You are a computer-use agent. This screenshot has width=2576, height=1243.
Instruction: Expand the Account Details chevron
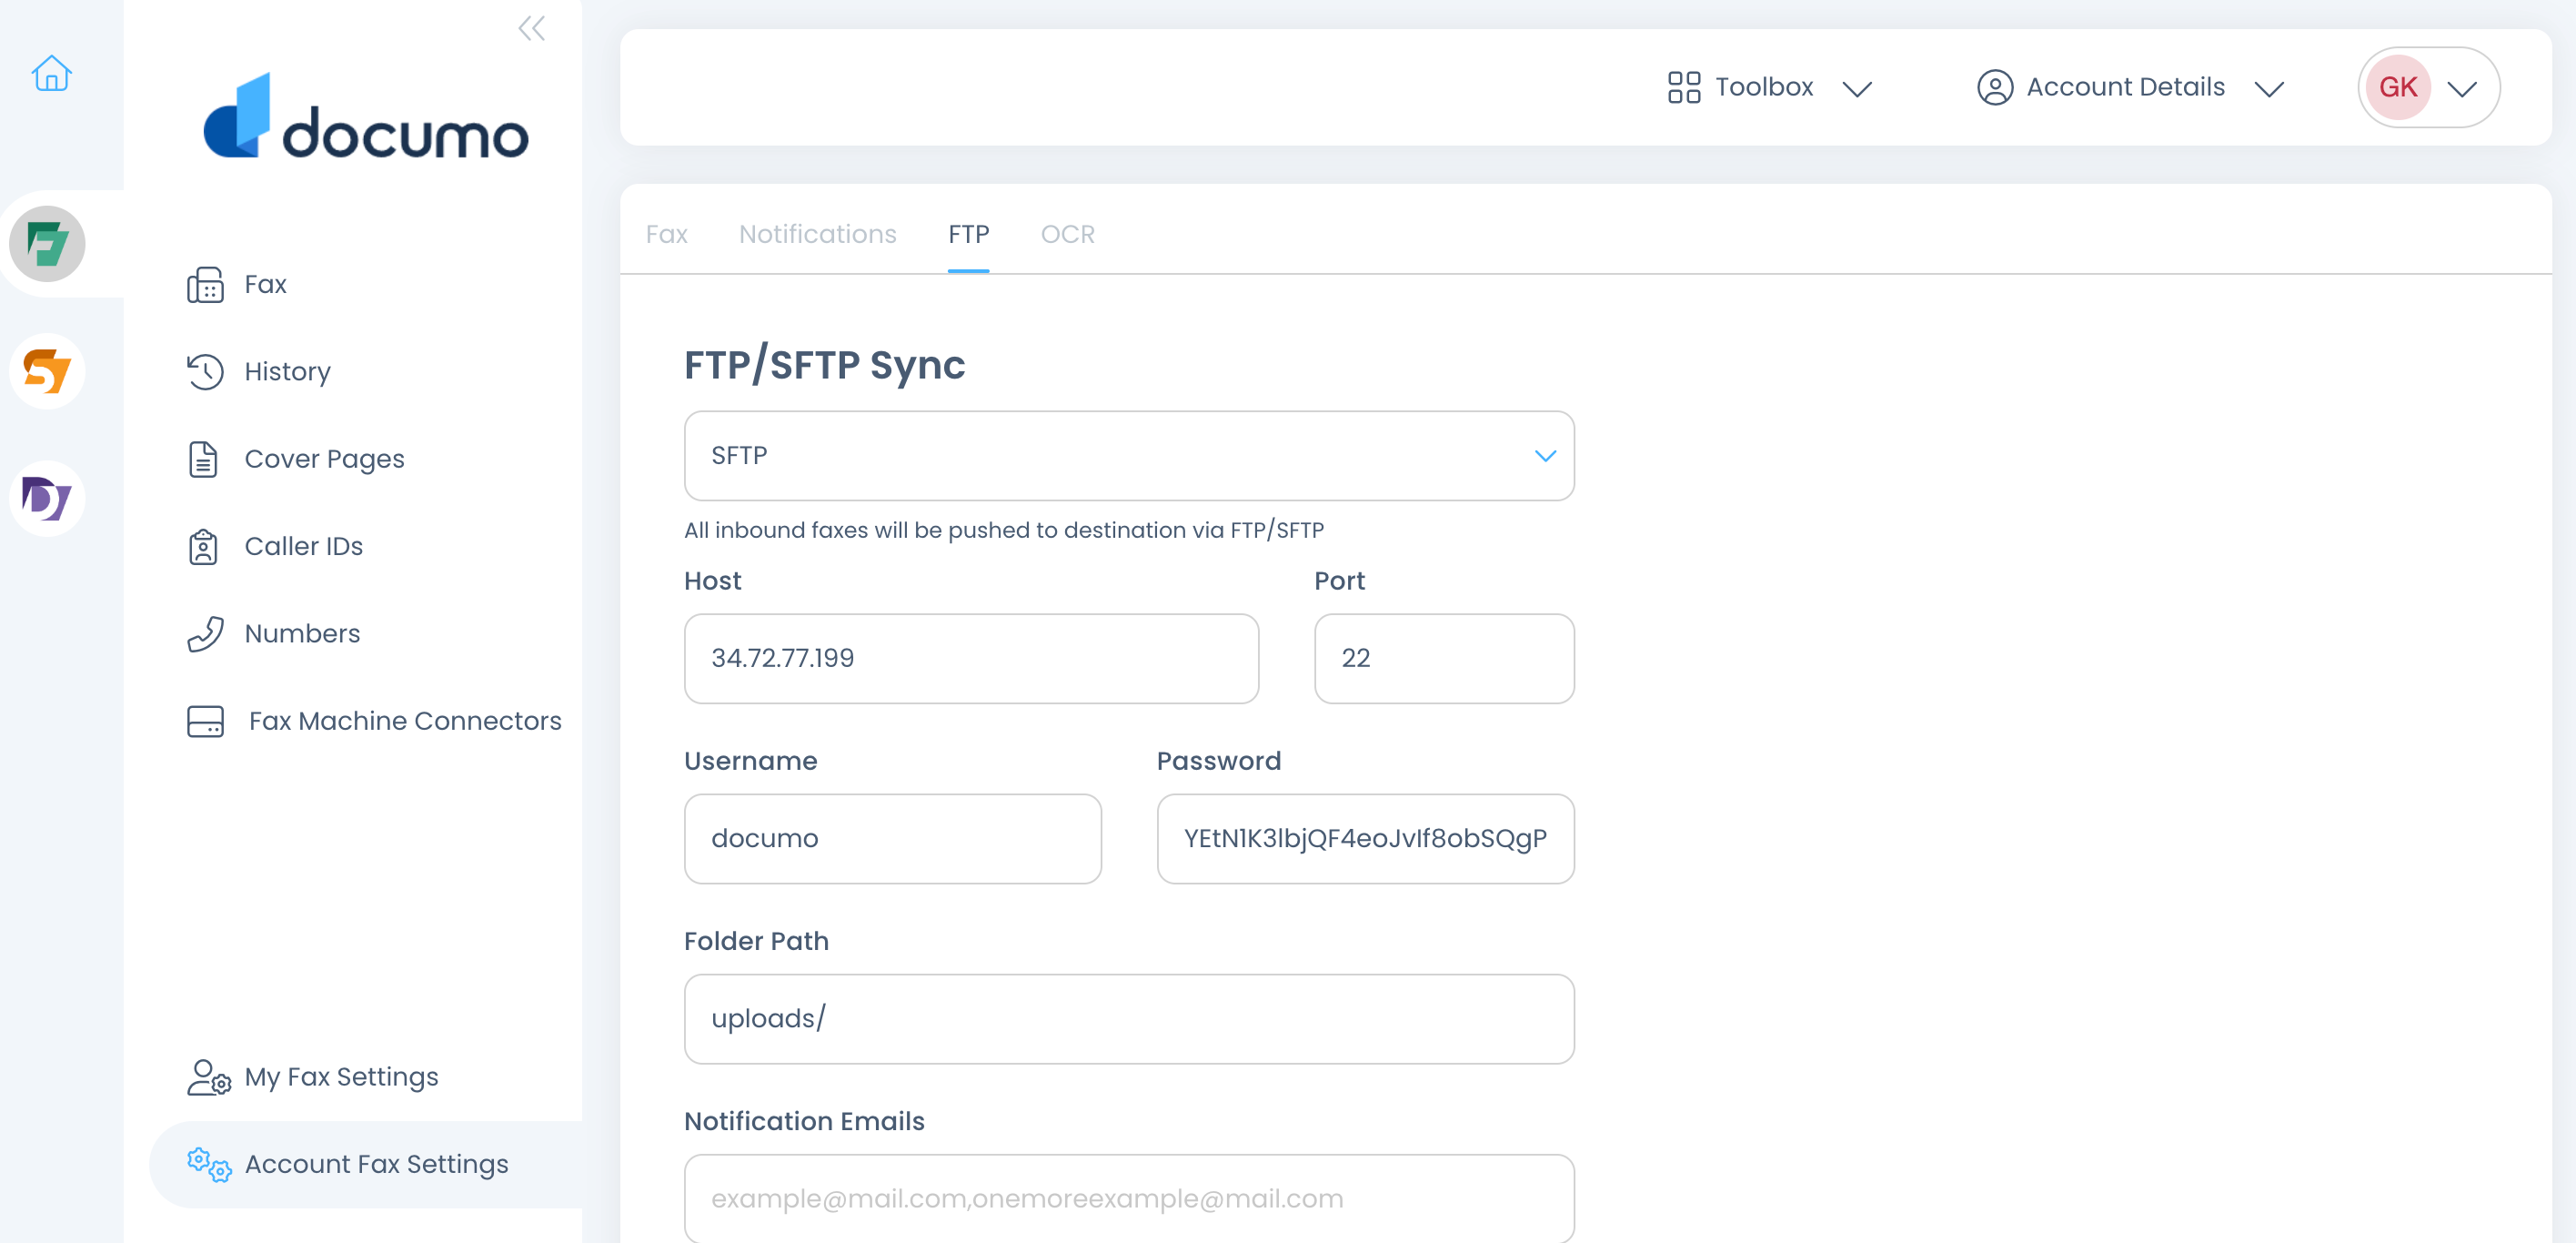coord(2269,89)
